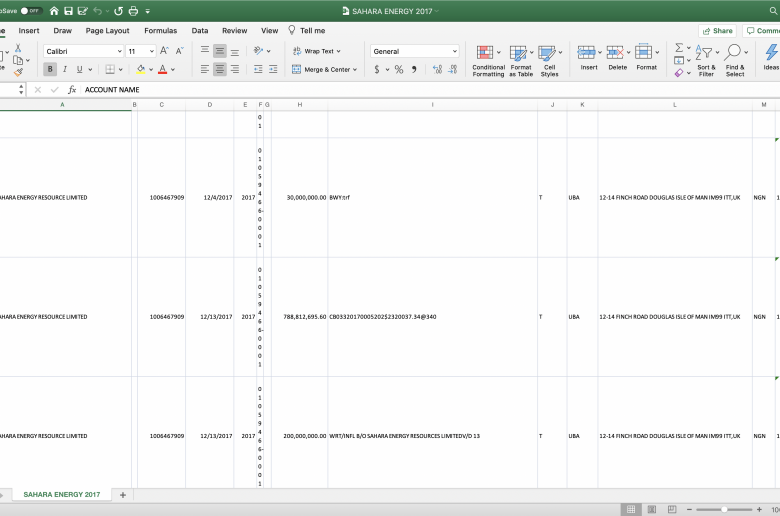Select the SAHARA ENERGY 2017 sheet tab

[62, 495]
